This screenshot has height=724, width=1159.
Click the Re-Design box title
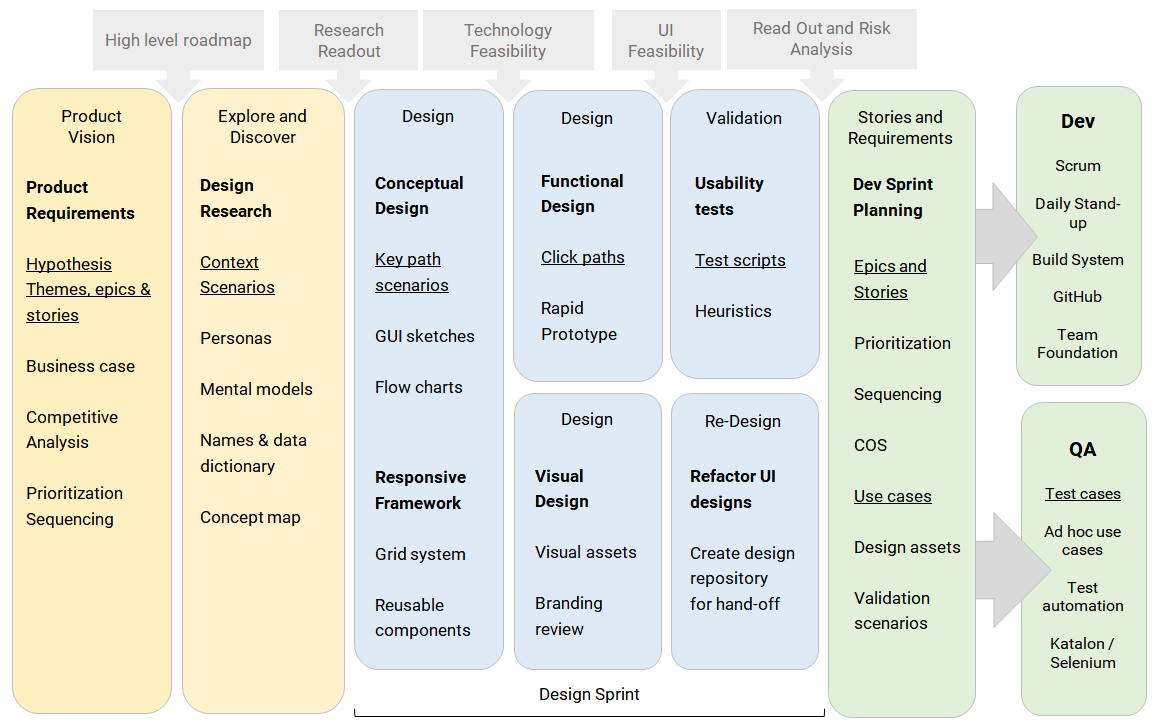pos(743,421)
